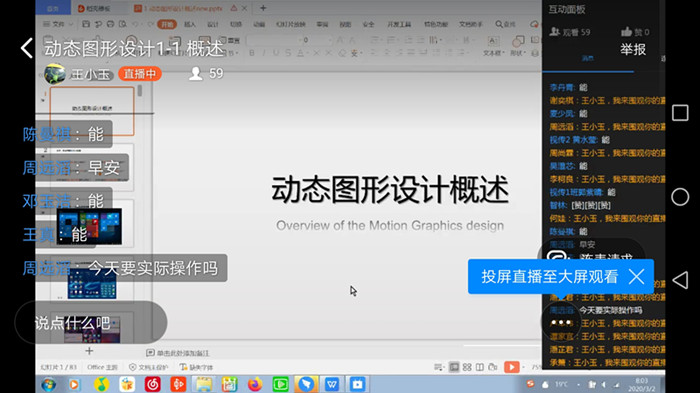Tap the viewer count 59 icon
700x393 pixels.
pos(196,73)
